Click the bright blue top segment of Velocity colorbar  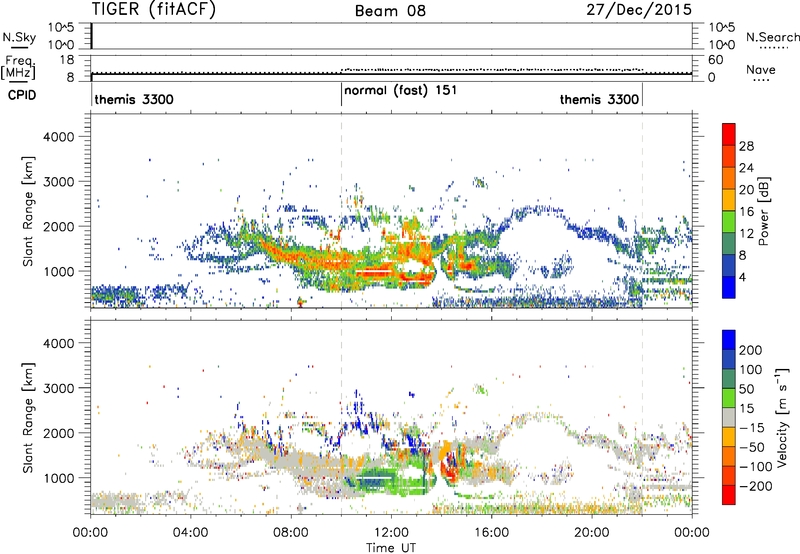pos(729,340)
